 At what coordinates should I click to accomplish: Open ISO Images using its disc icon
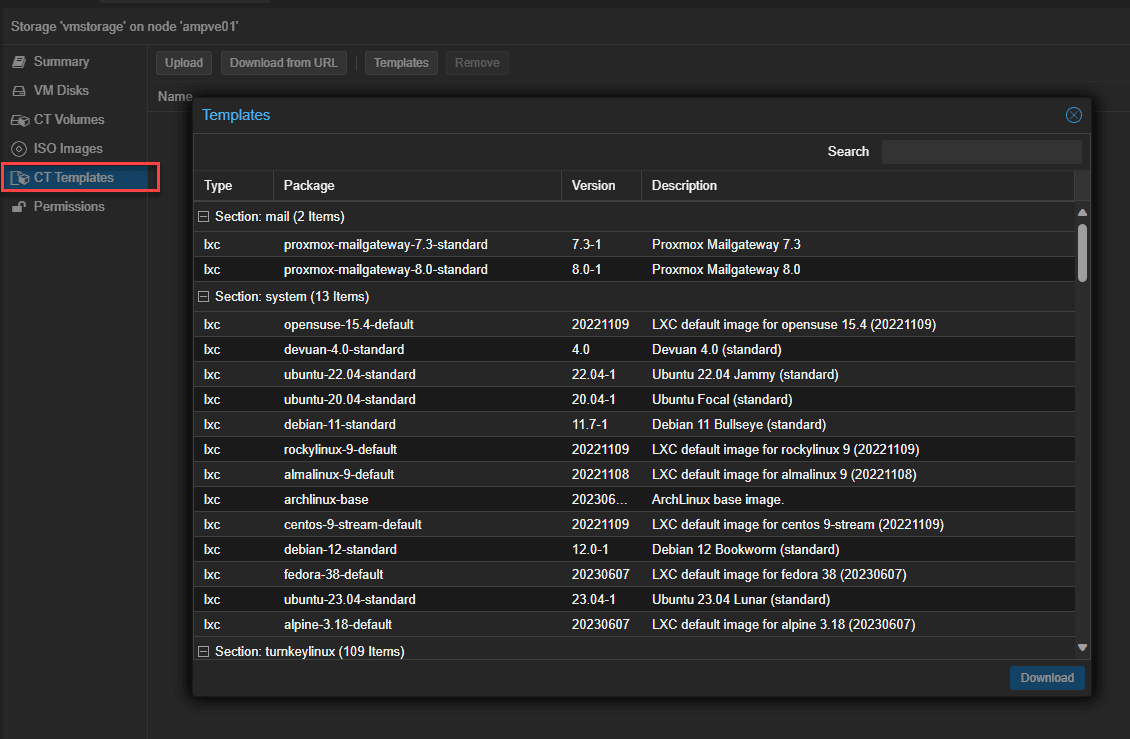click(19, 148)
